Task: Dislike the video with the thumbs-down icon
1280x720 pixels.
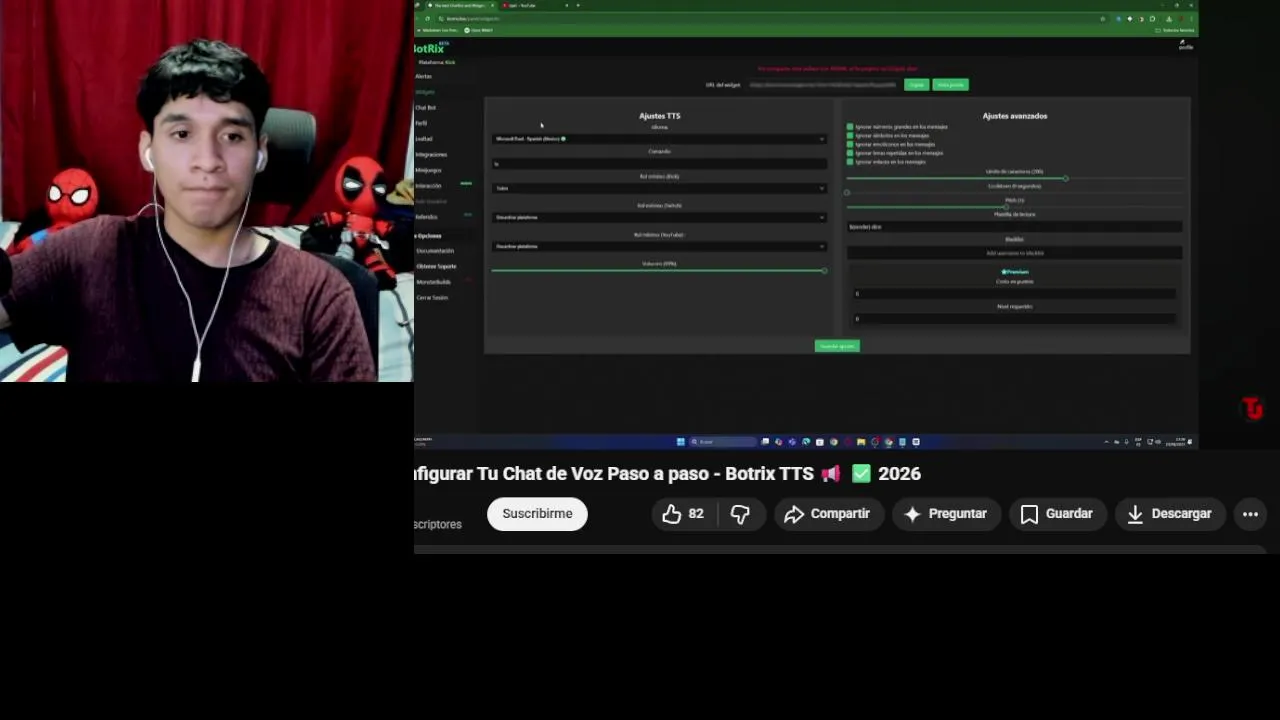Action: click(740, 514)
